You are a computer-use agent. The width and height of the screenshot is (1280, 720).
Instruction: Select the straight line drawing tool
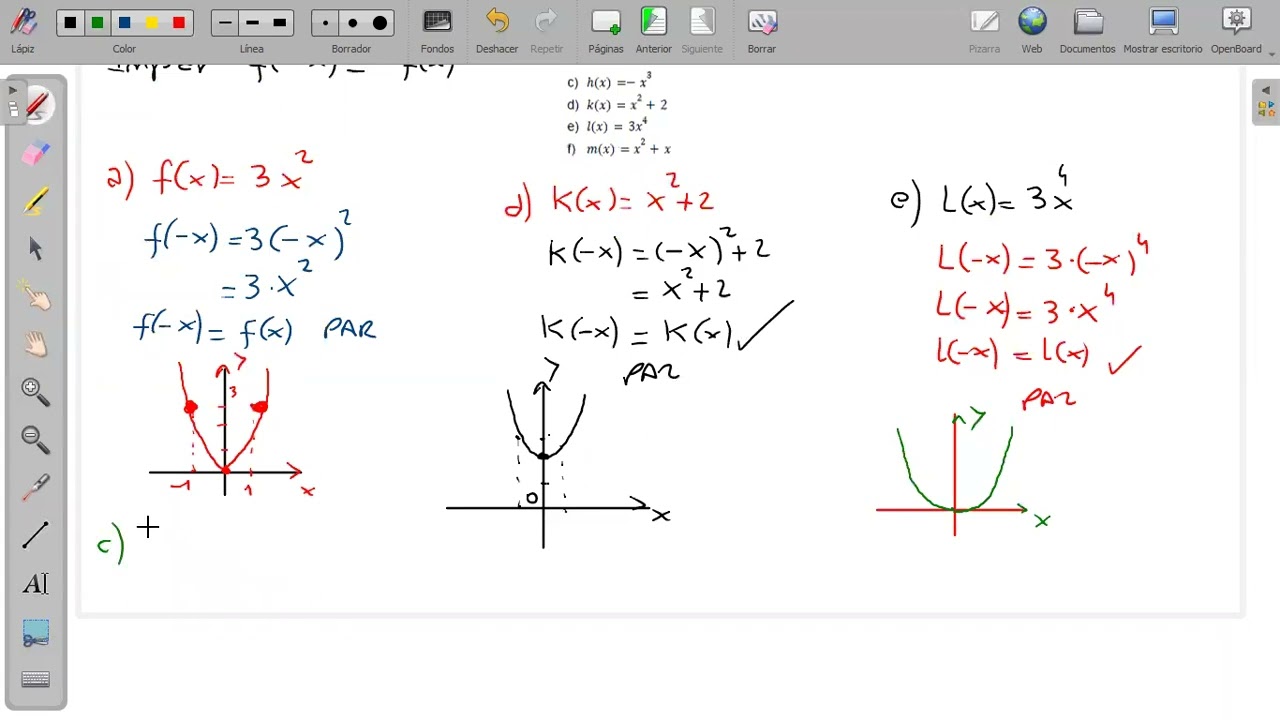(x=36, y=536)
